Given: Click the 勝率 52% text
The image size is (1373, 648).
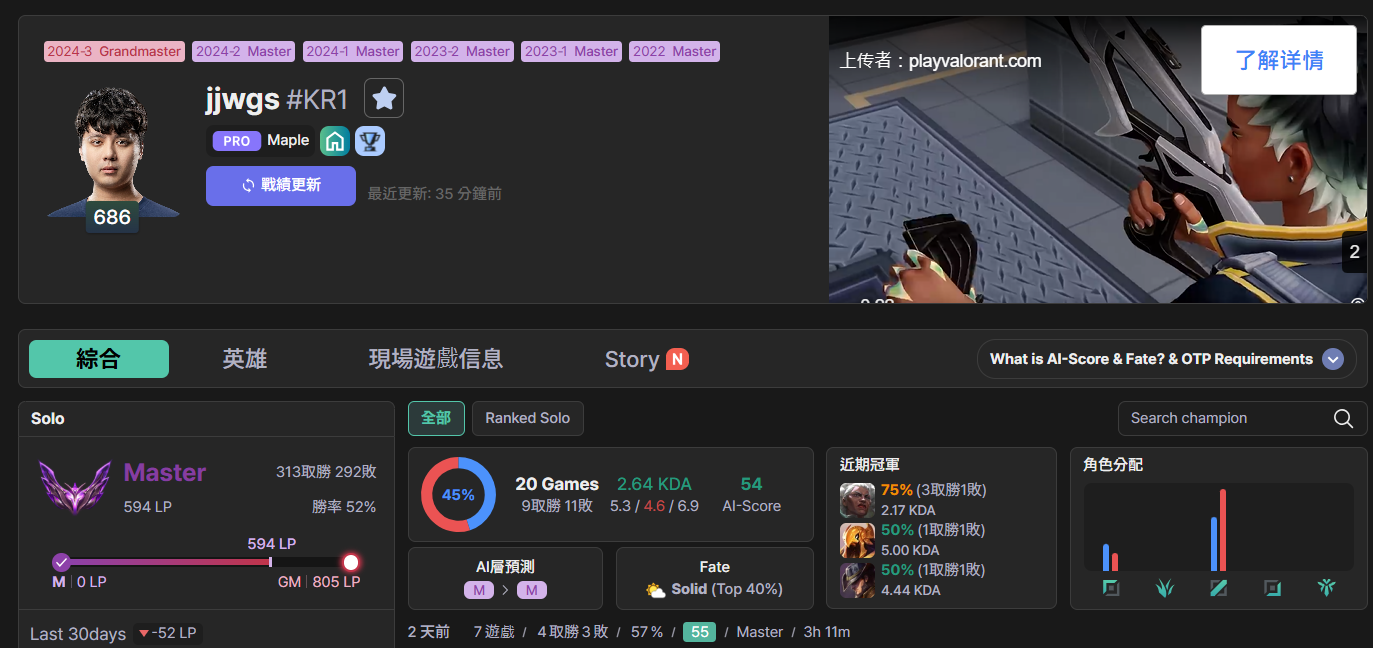Looking at the screenshot, I should tap(344, 507).
